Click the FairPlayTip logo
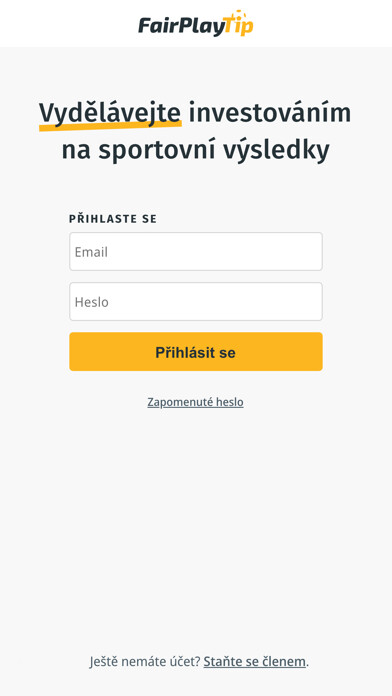This screenshot has width=392, height=696. coord(196,24)
